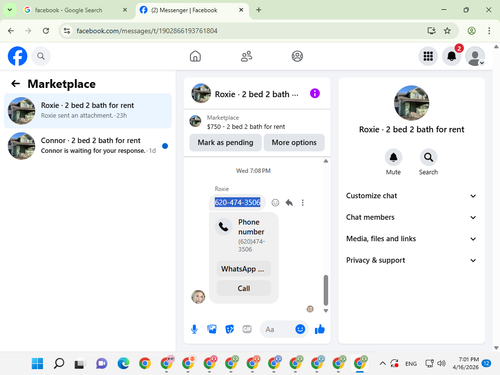Go back one page in Chrome
Viewport: 500px width, 375px height.
(x=11, y=31)
